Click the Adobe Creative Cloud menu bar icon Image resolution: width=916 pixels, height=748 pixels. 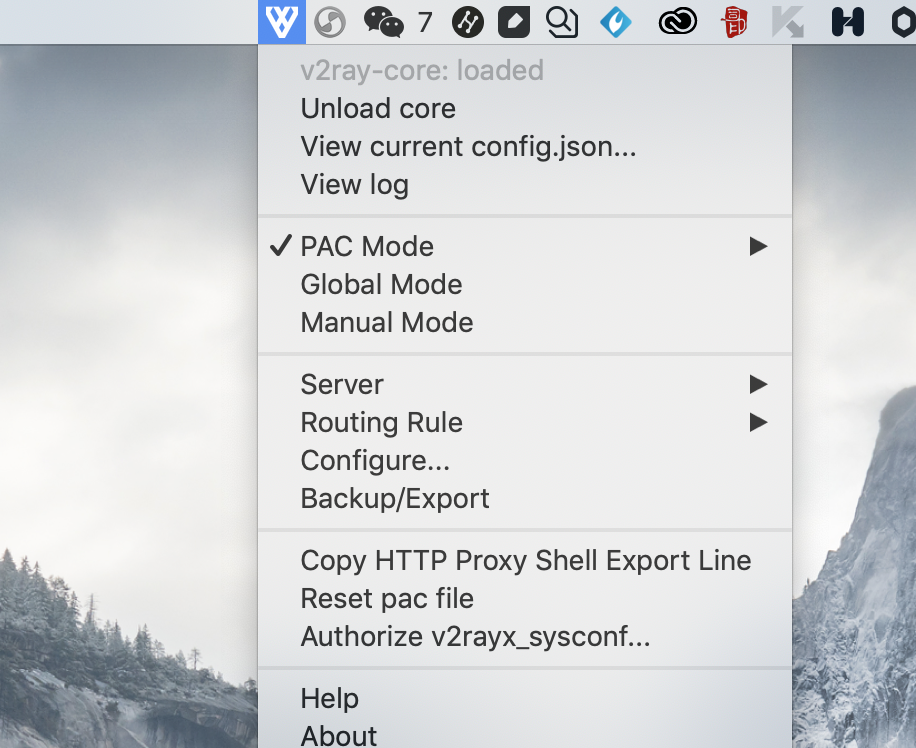677,21
